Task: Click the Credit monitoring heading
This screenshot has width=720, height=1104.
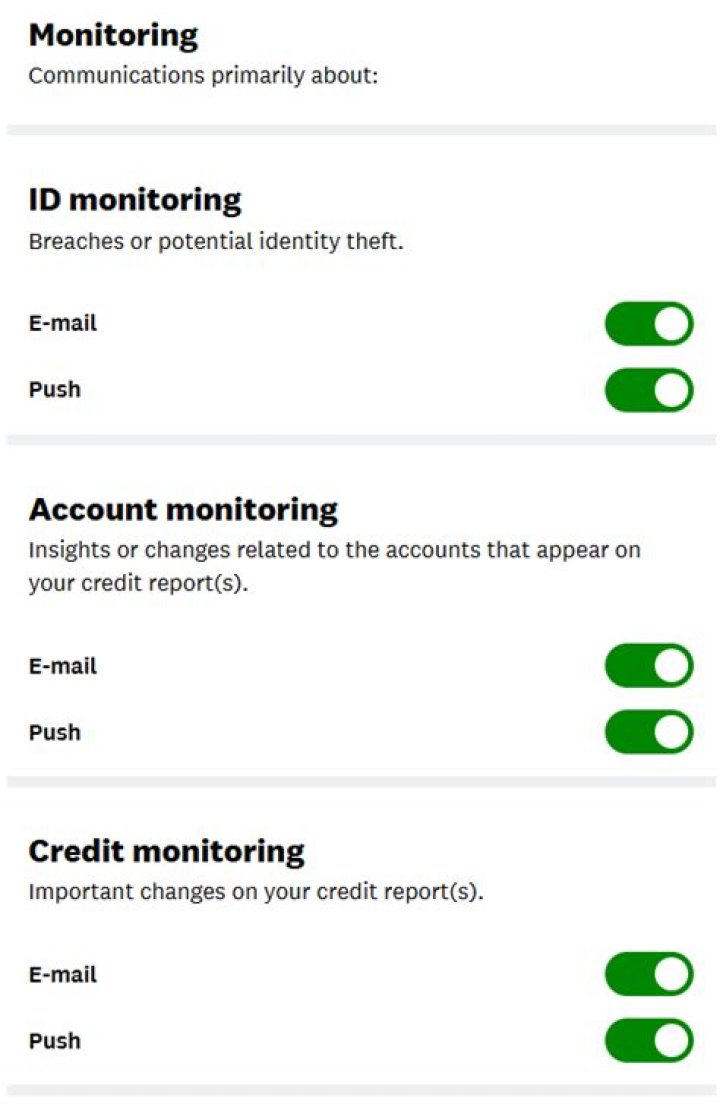Action: (x=166, y=852)
